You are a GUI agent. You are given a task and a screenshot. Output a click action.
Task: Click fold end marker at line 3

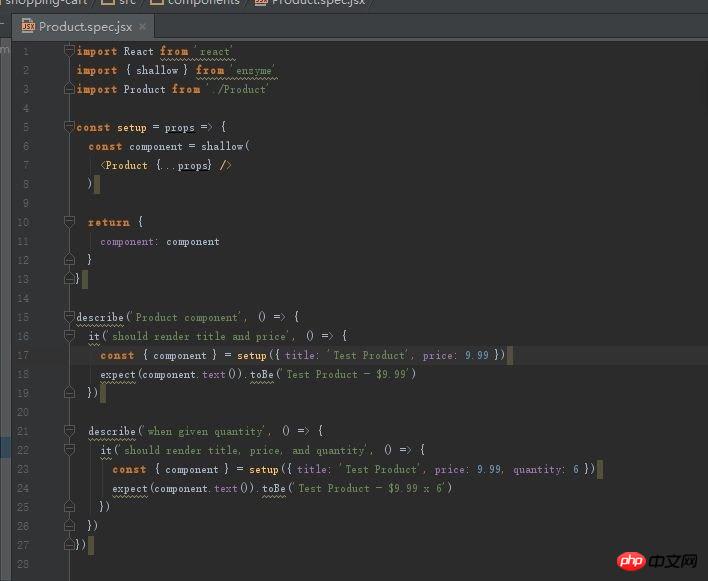tap(69, 88)
